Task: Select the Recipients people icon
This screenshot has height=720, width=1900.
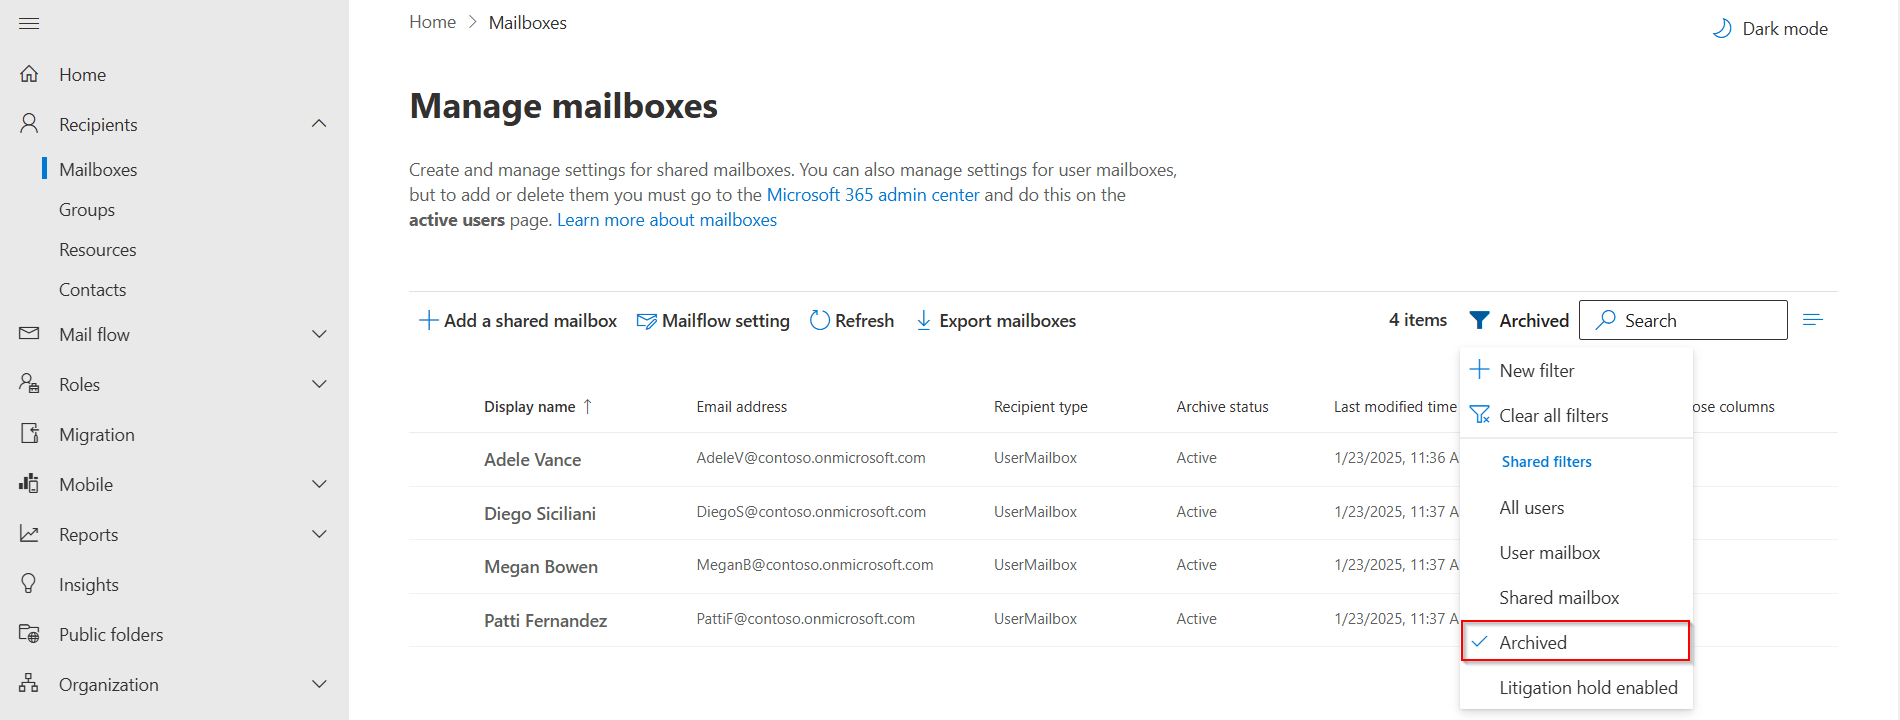Action: [x=31, y=124]
